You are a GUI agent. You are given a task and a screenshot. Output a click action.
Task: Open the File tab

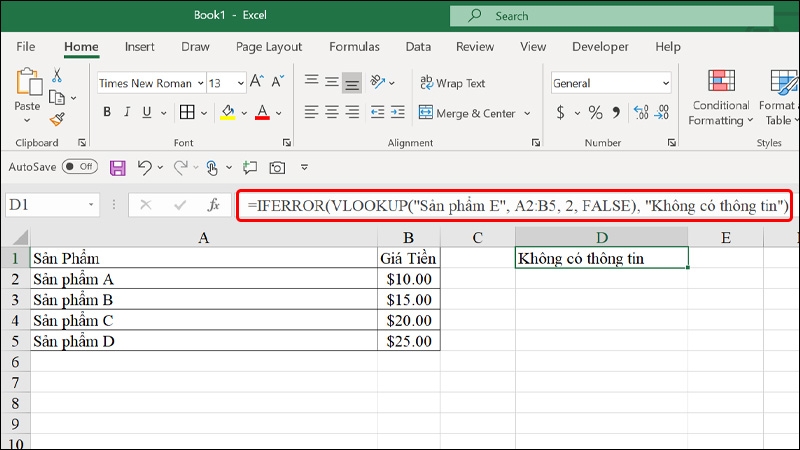[x=26, y=47]
